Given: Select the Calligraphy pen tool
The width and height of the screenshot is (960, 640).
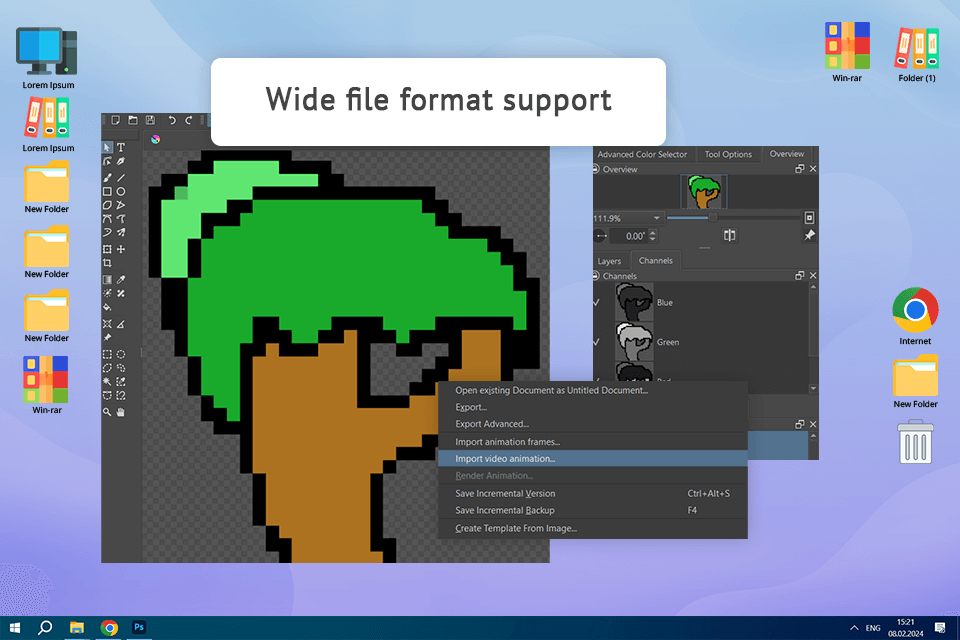Looking at the screenshot, I should [121, 162].
